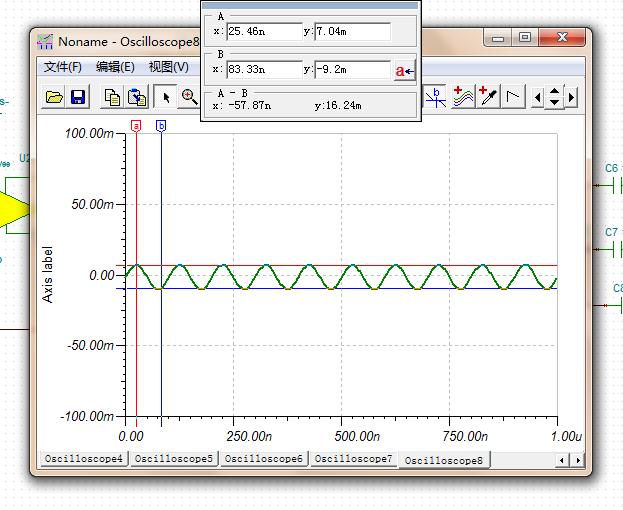Screen dimensions: 623x510
Task: Select the arrow pointer tool
Action: [166, 97]
